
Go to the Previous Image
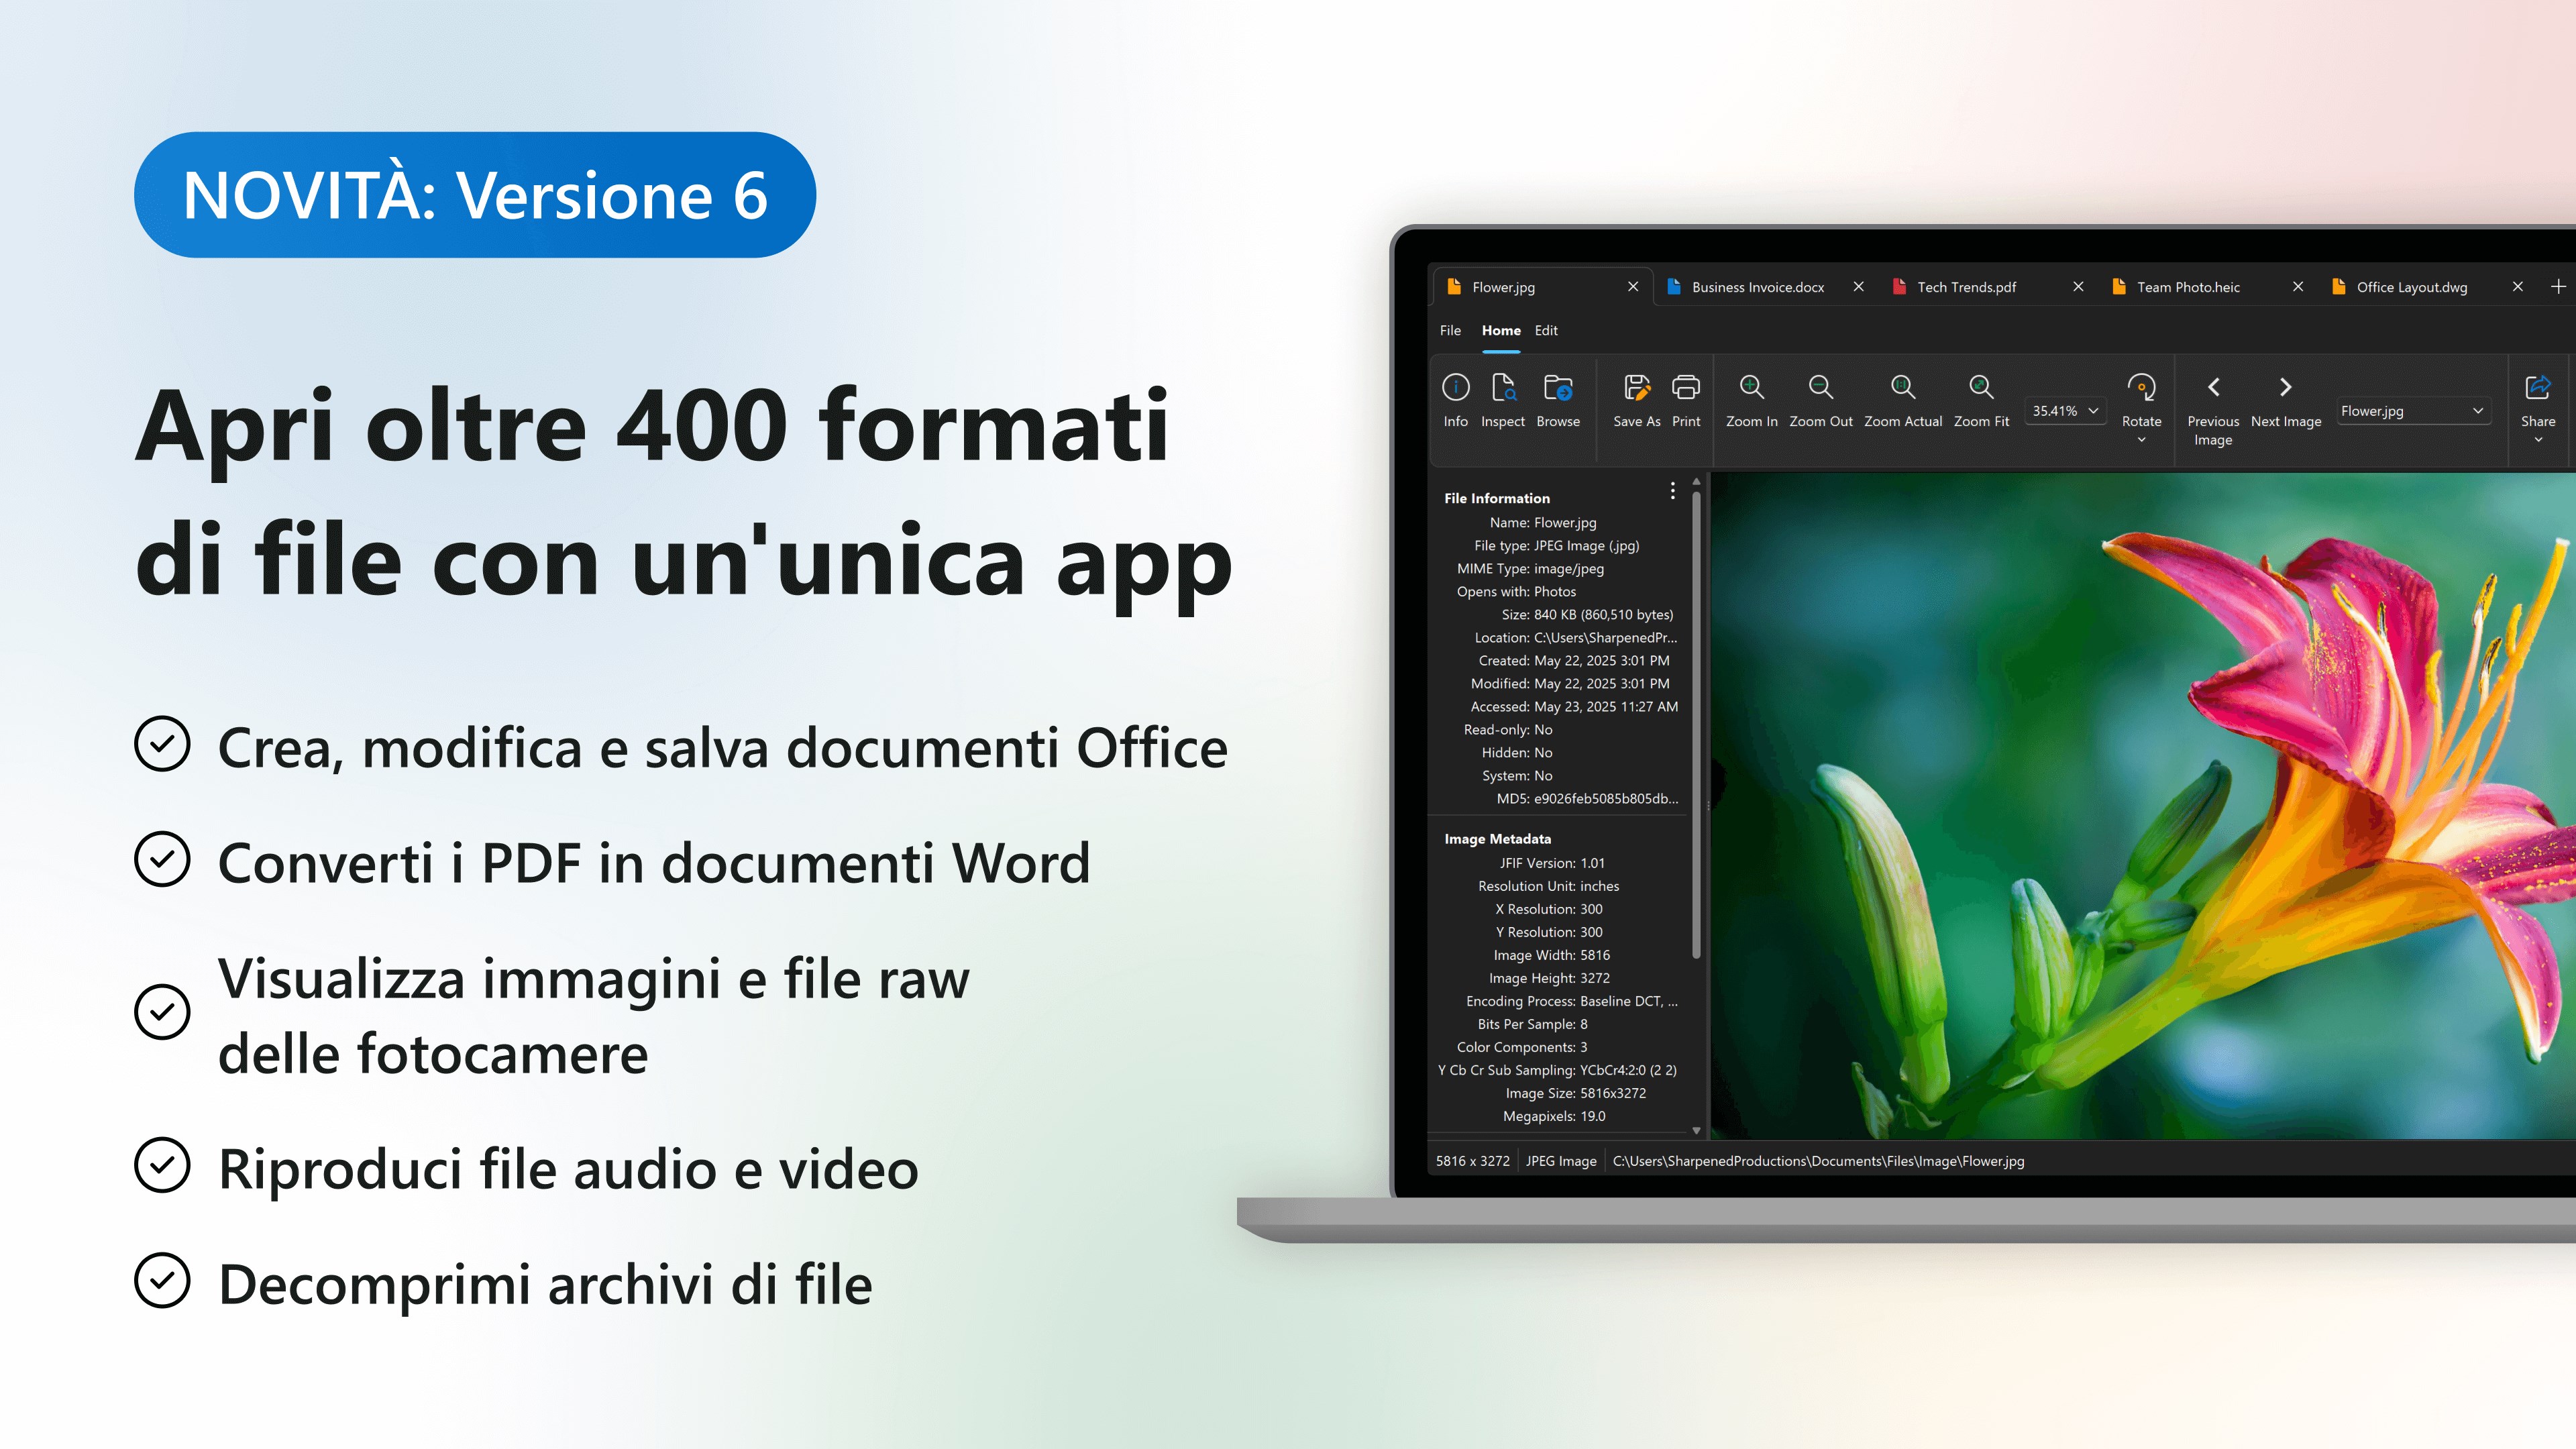[2212, 388]
